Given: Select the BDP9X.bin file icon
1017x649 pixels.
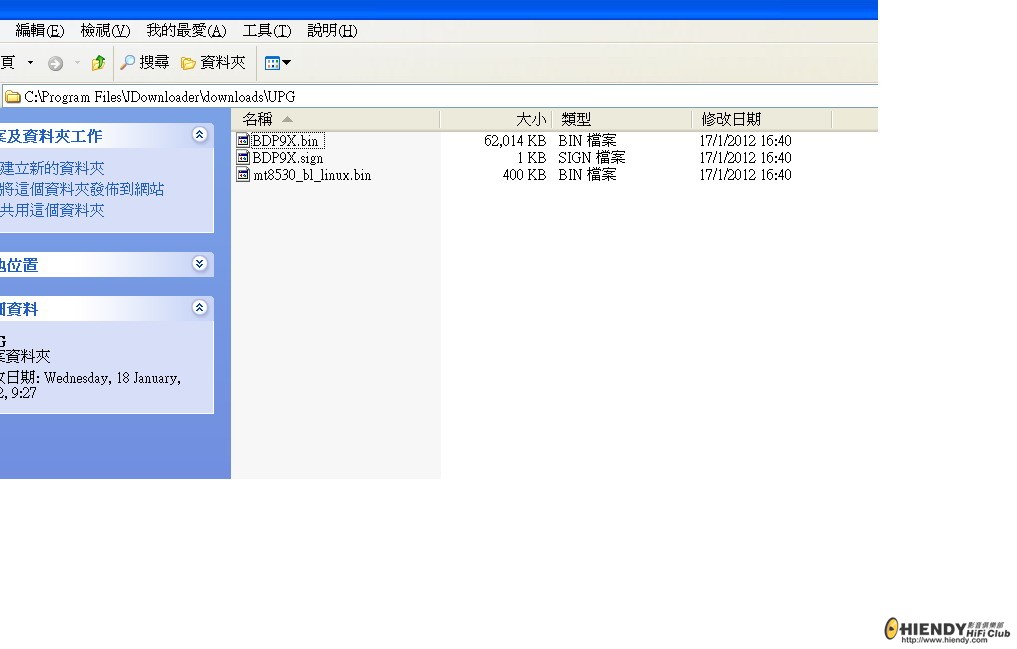Looking at the screenshot, I should coord(243,140).
